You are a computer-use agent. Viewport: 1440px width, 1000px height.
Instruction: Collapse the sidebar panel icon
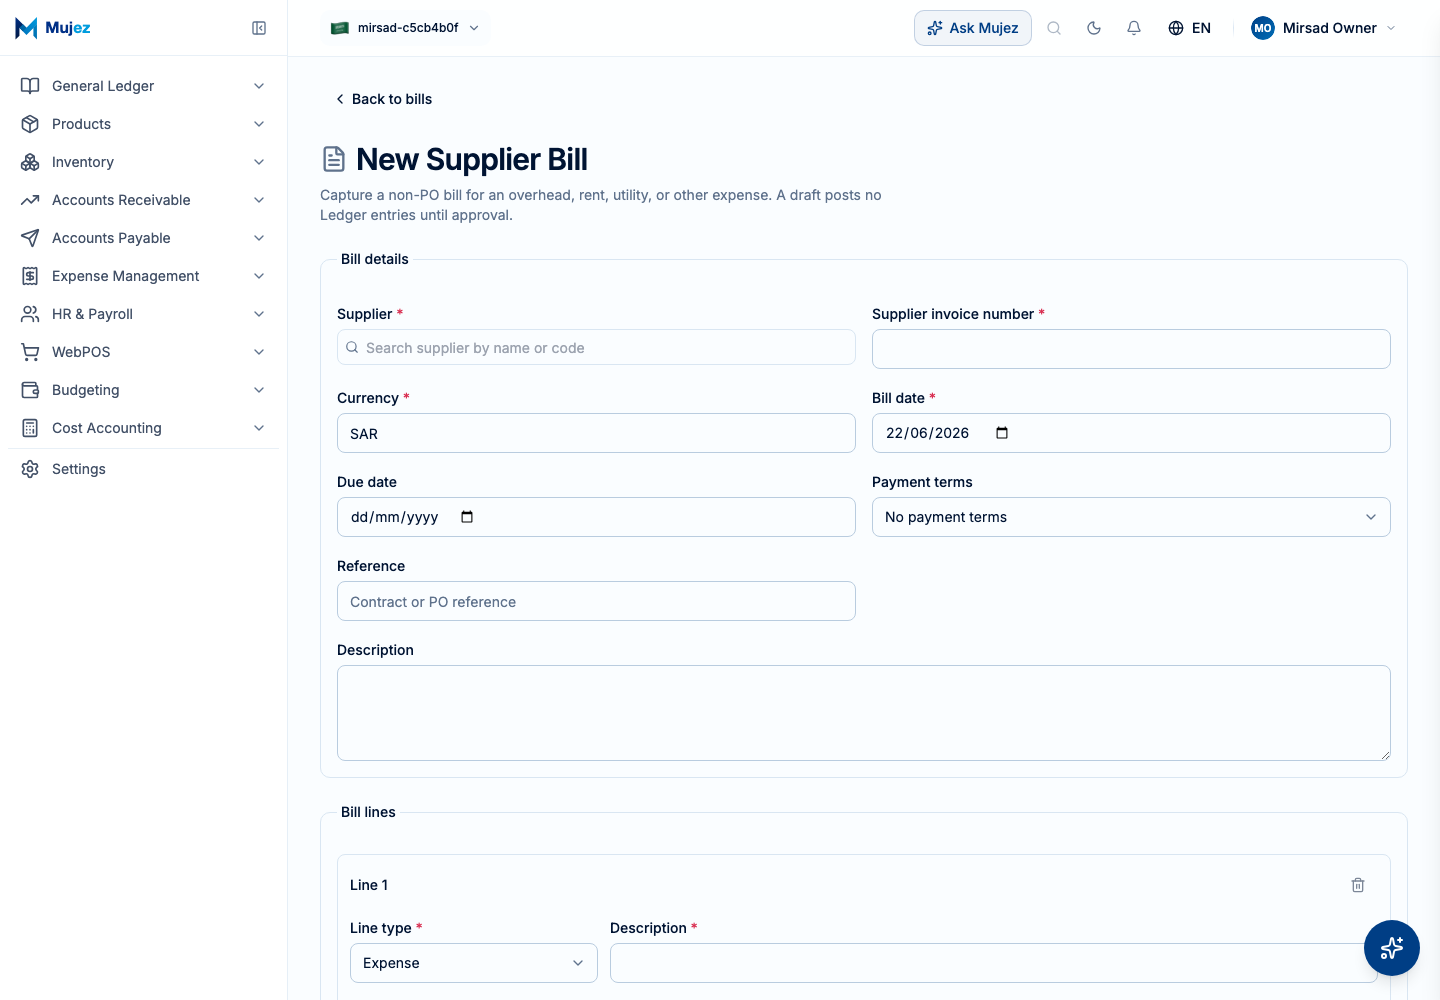tap(259, 28)
